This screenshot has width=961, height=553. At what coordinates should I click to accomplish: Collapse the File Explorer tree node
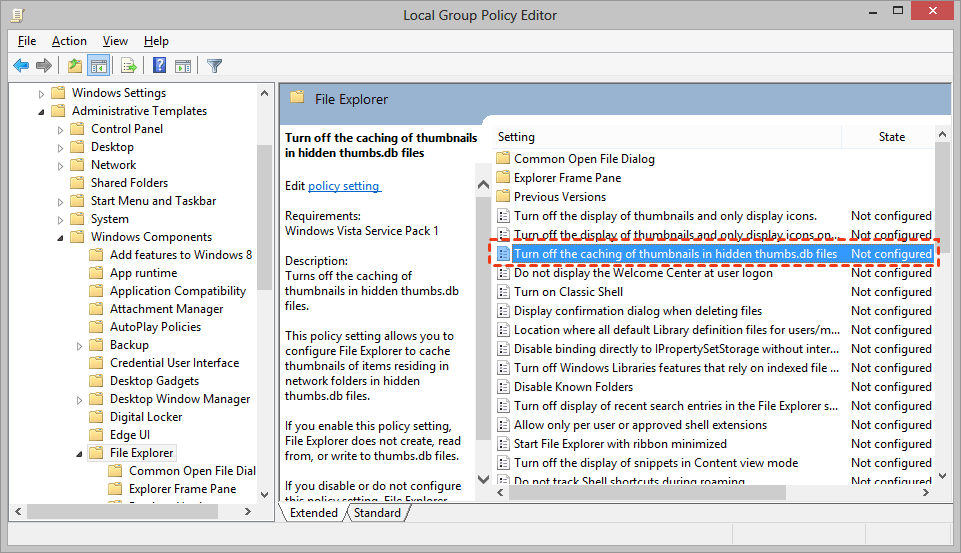point(80,453)
